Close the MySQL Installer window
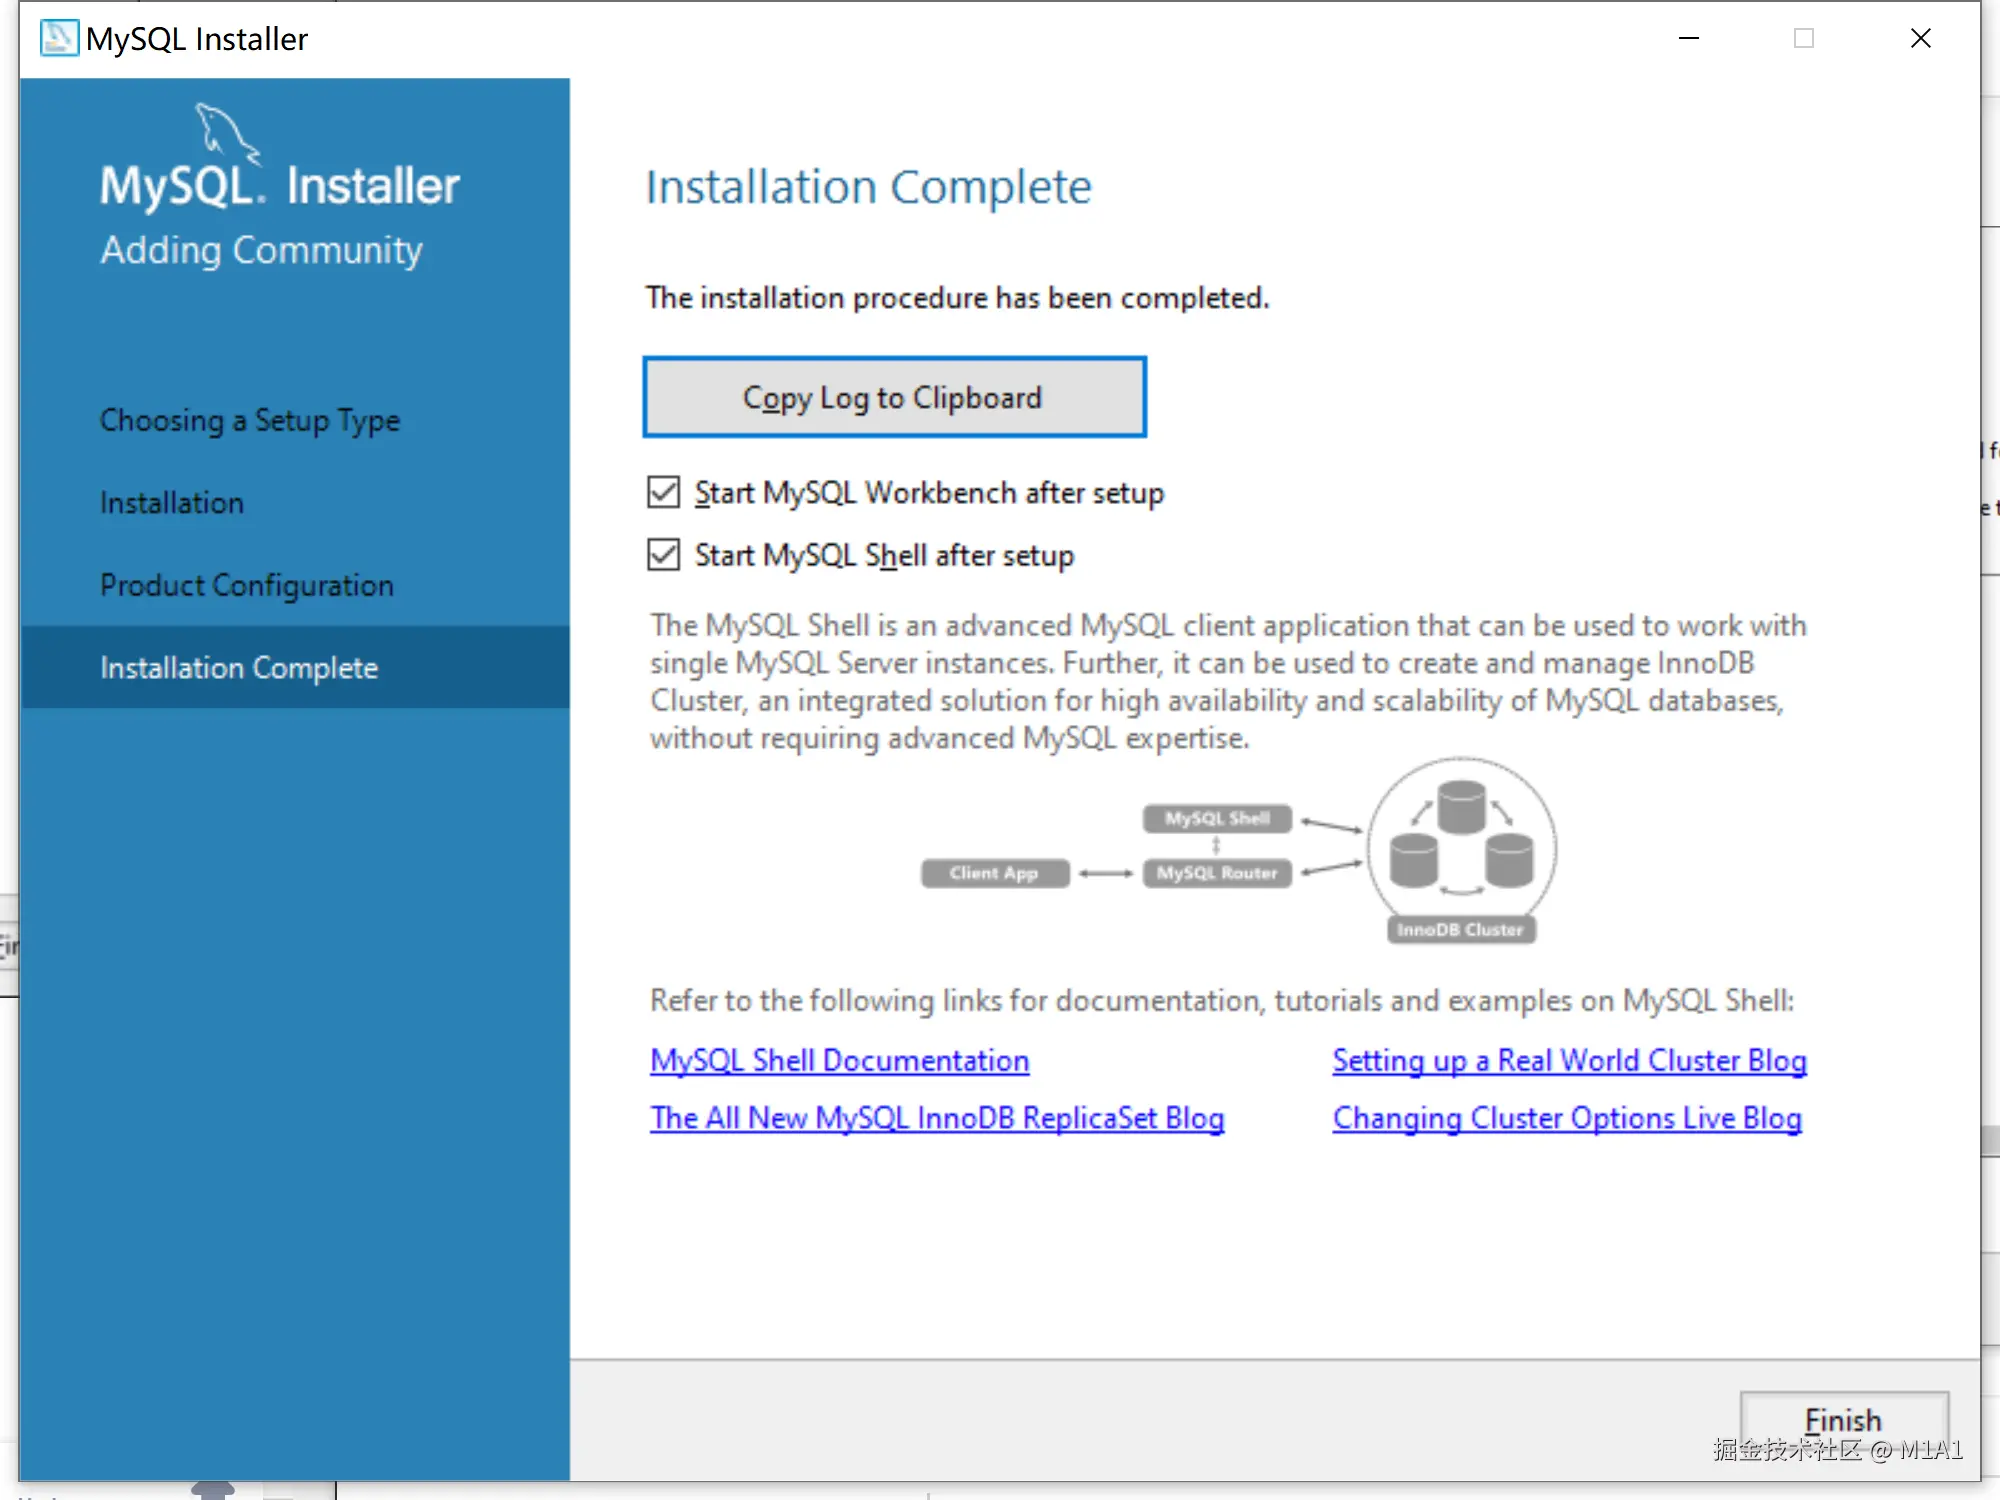 [x=1920, y=38]
